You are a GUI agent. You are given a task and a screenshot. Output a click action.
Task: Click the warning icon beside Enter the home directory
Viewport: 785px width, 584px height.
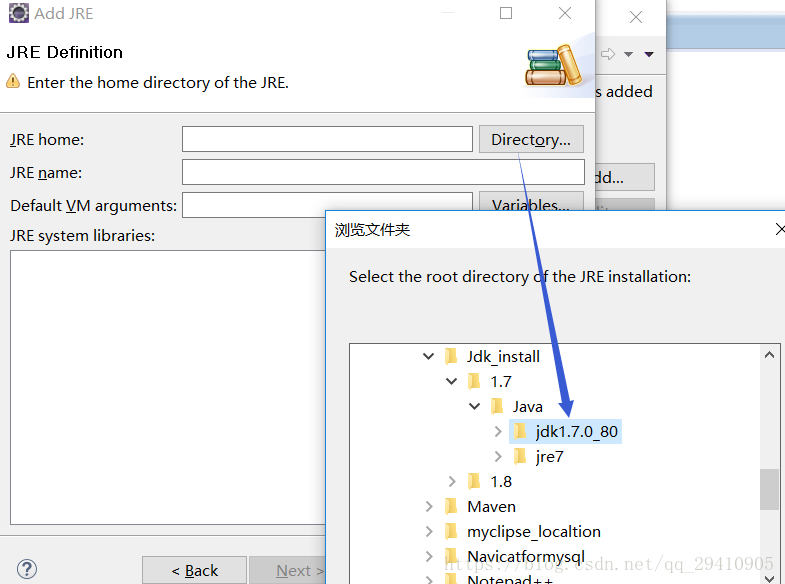tap(13, 81)
